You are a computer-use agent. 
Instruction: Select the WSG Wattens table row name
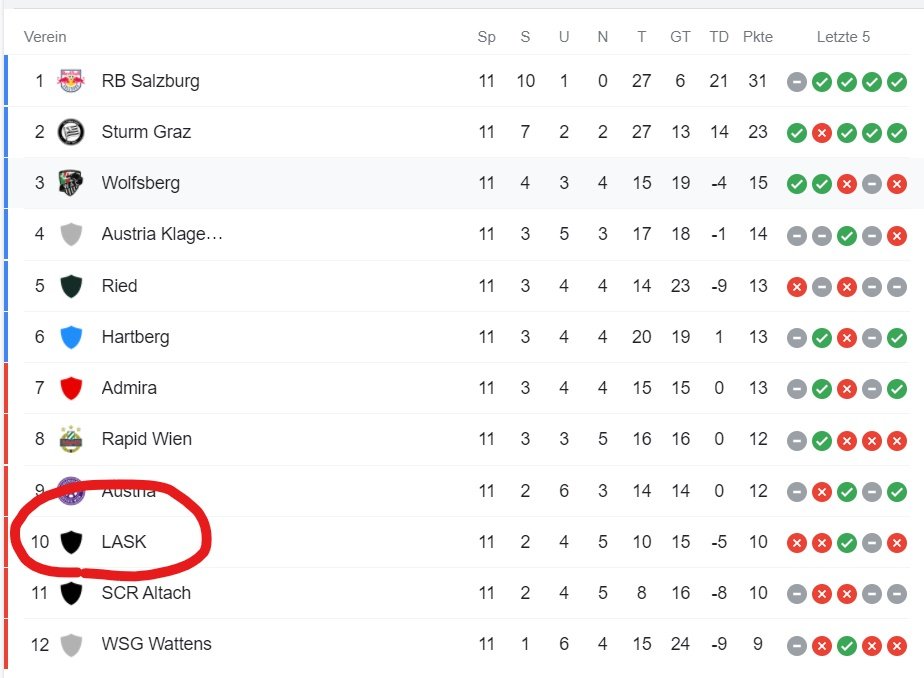[x=156, y=644]
